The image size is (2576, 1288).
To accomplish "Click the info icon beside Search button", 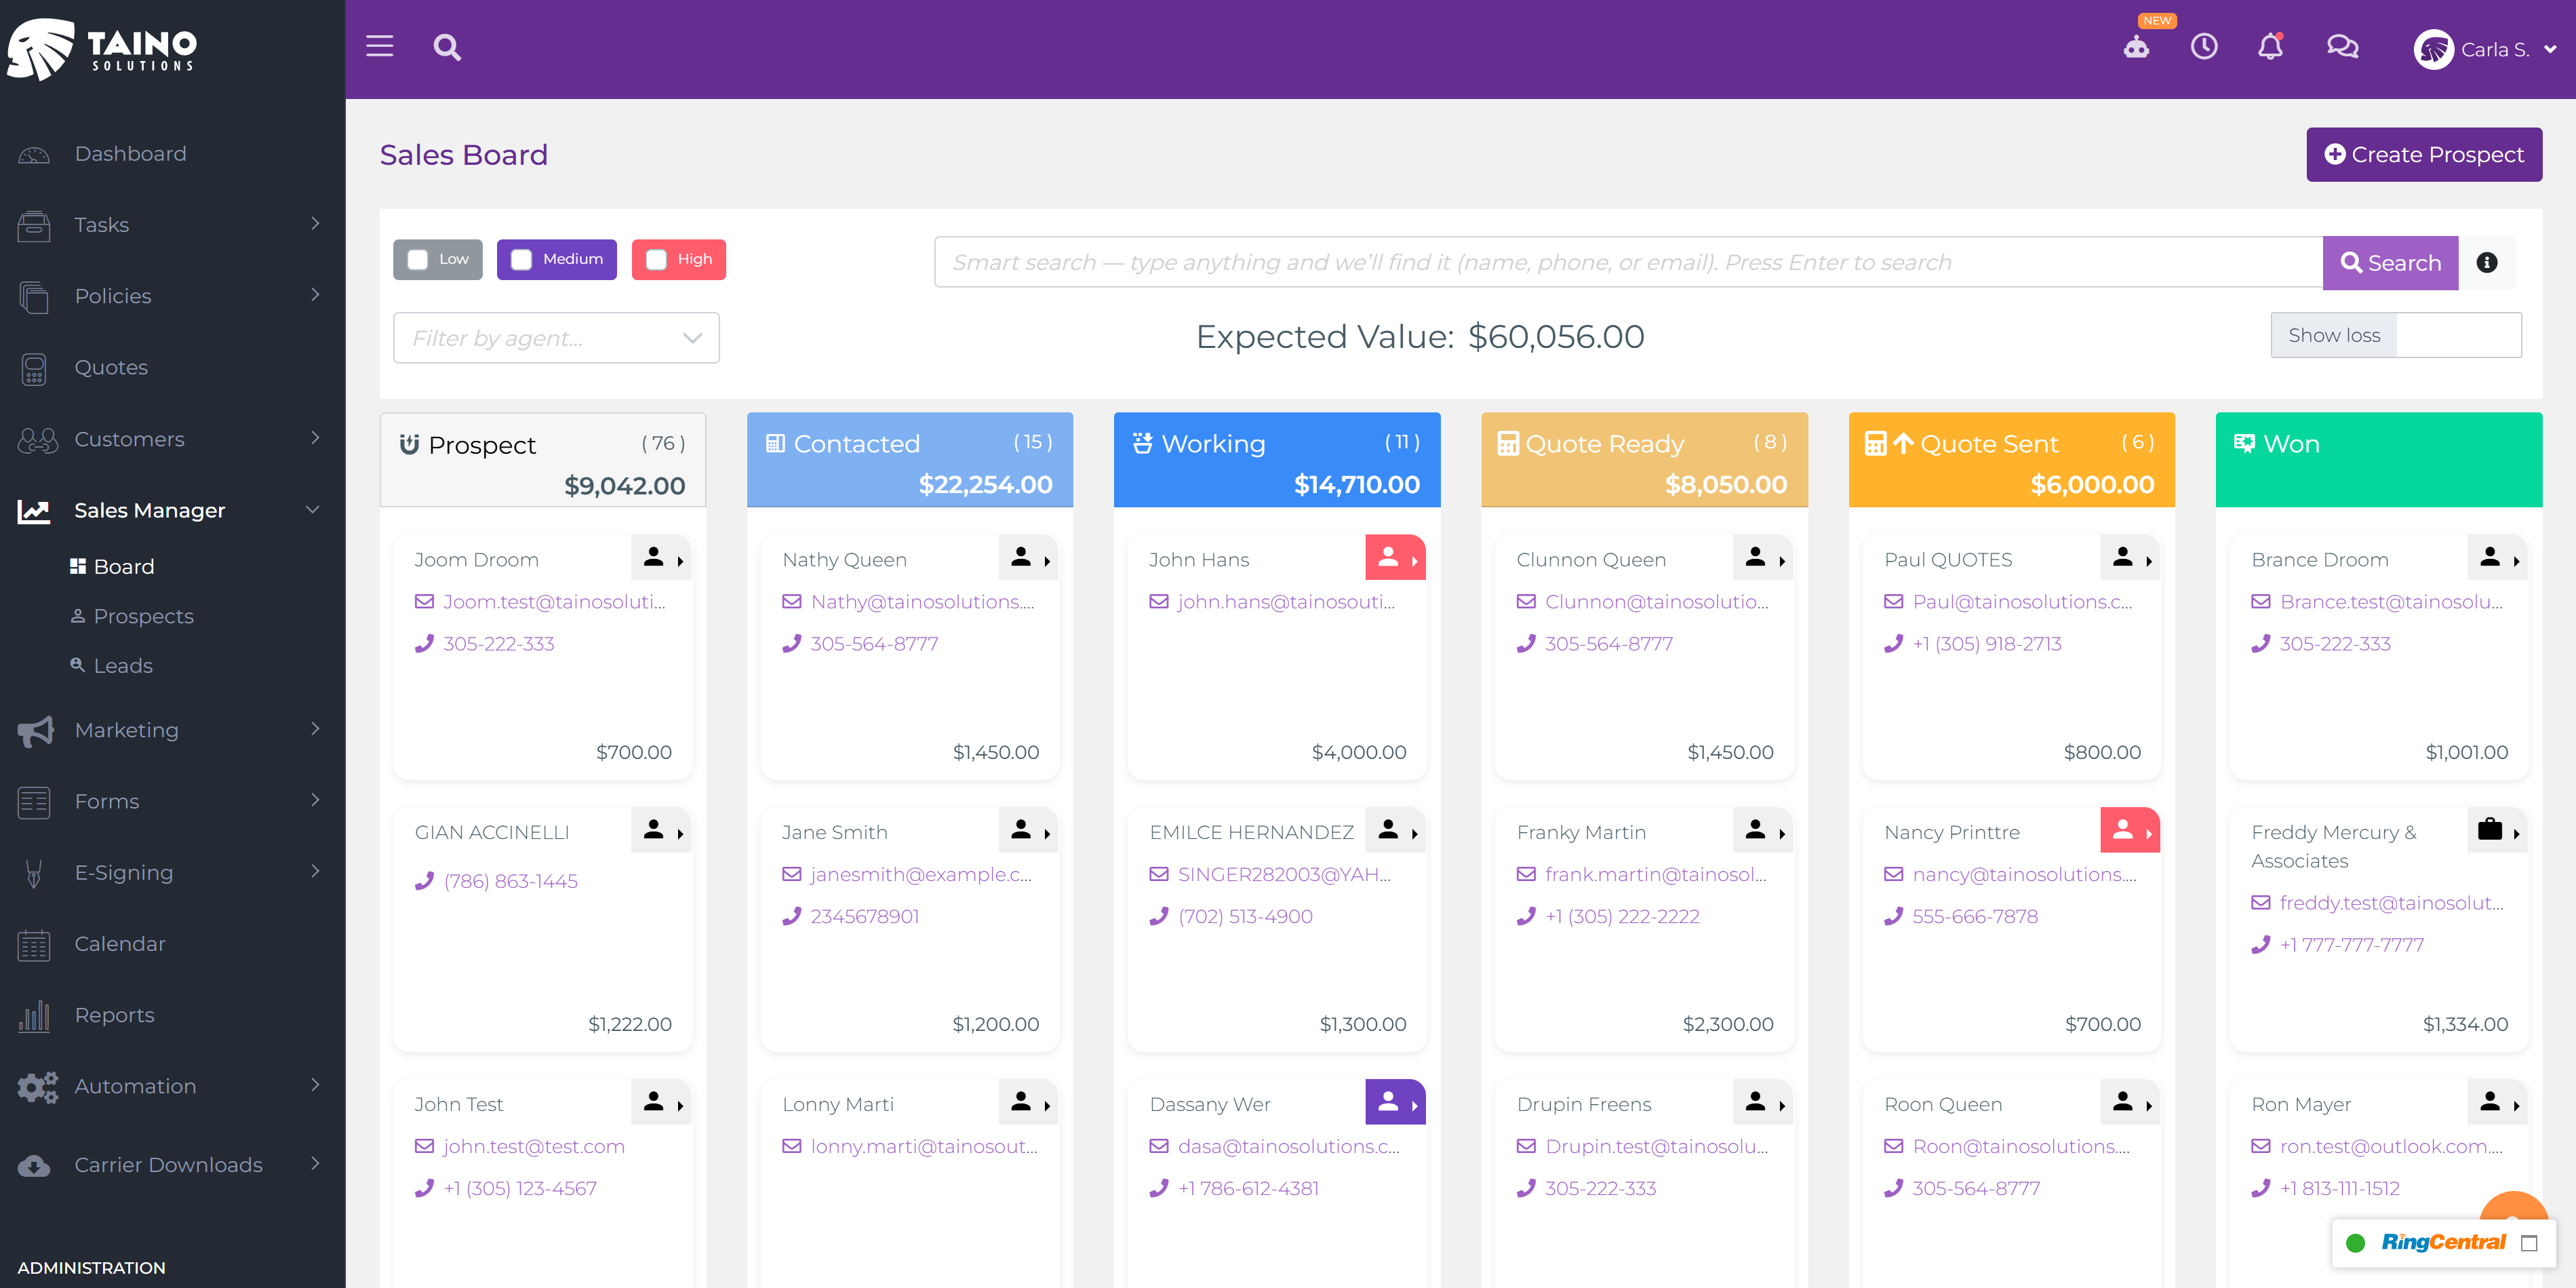I will coord(2487,262).
